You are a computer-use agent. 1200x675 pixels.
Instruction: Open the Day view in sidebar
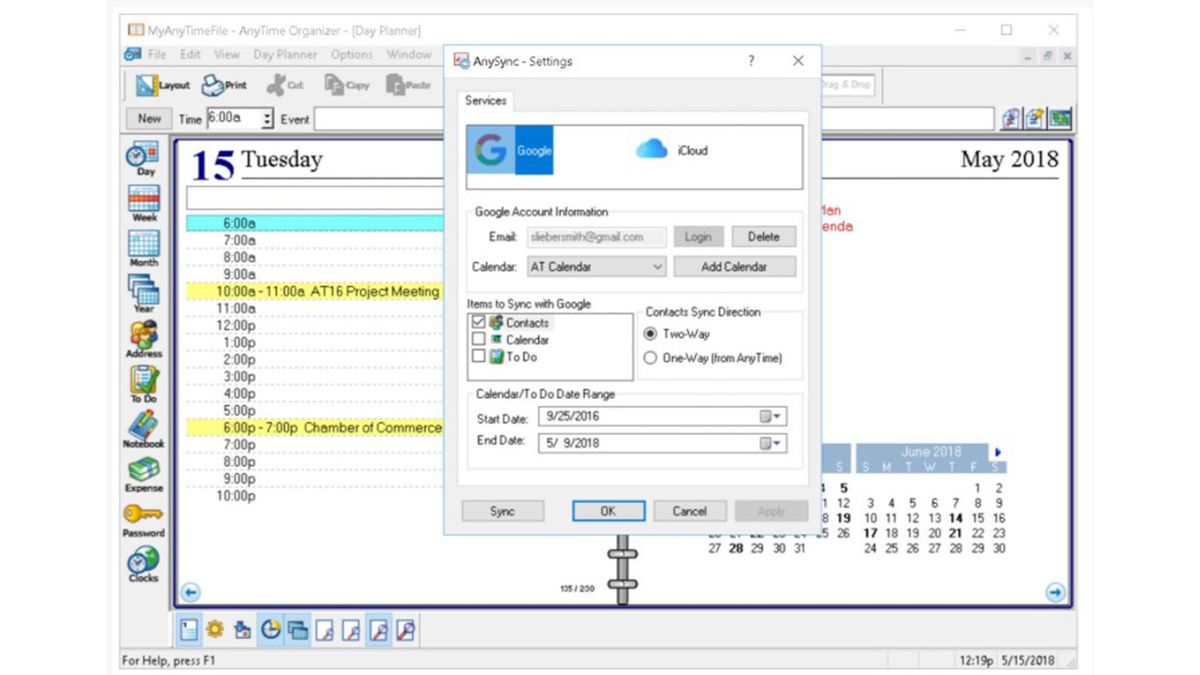coord(145,159)
